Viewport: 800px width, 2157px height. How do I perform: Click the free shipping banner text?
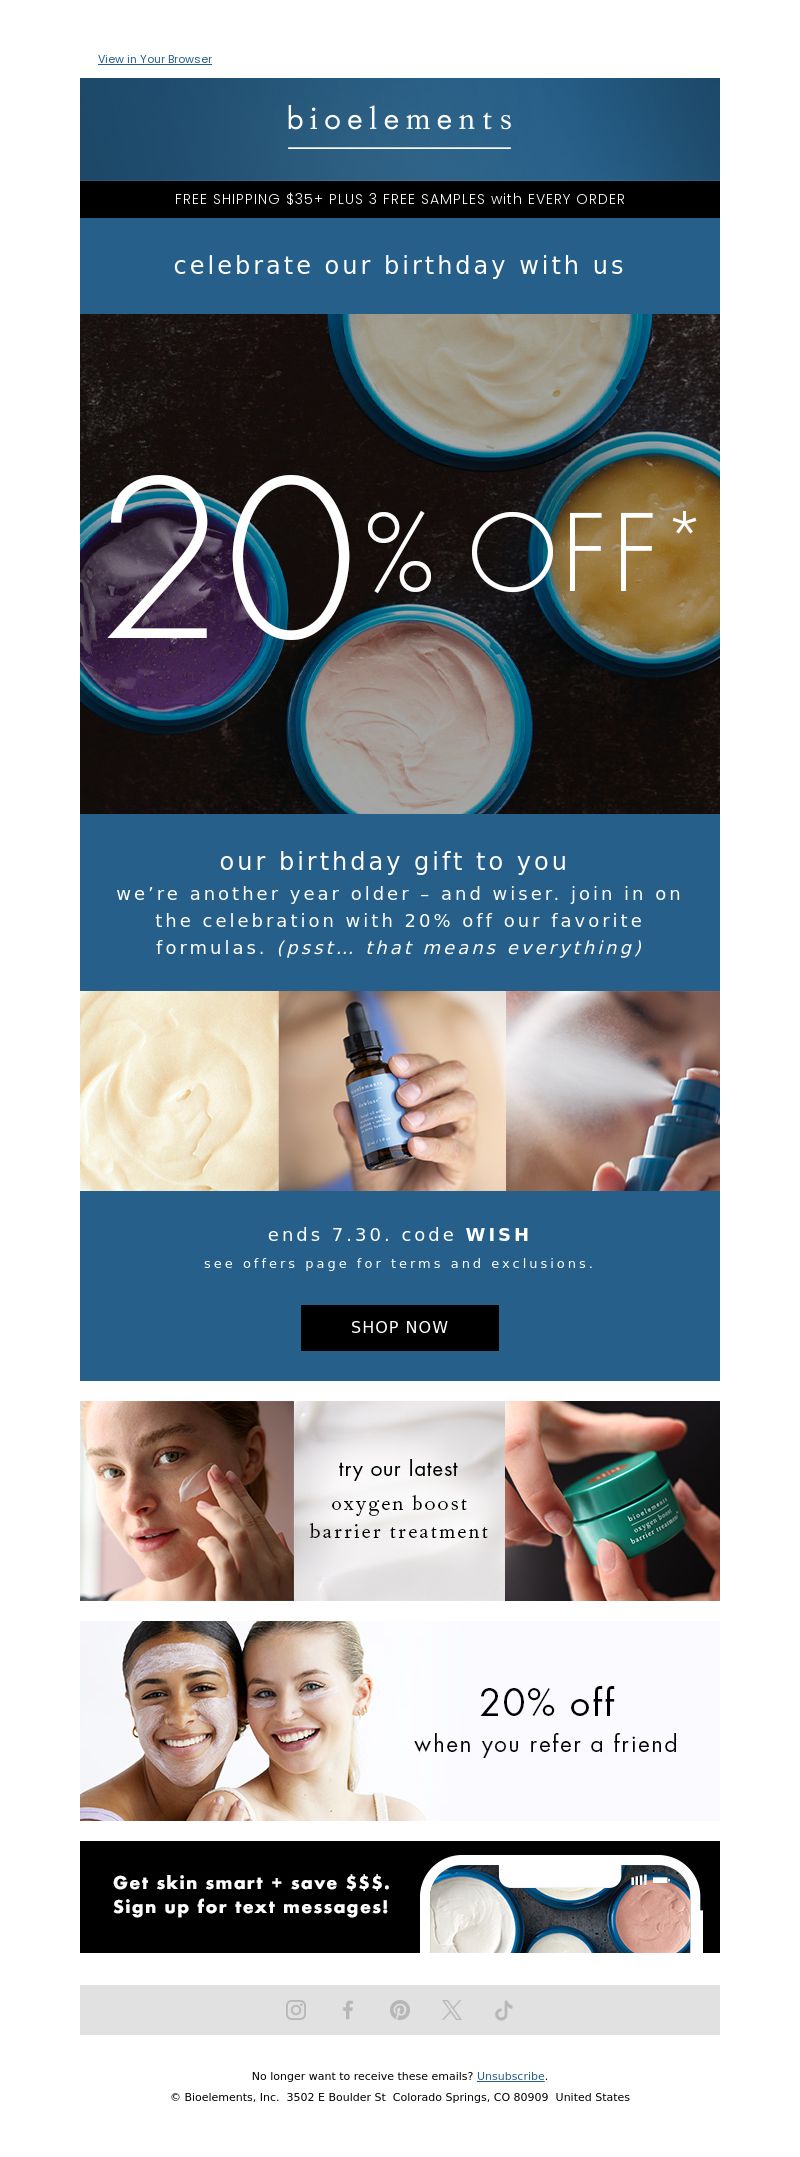pyautogui.click(x=400, y=199)
